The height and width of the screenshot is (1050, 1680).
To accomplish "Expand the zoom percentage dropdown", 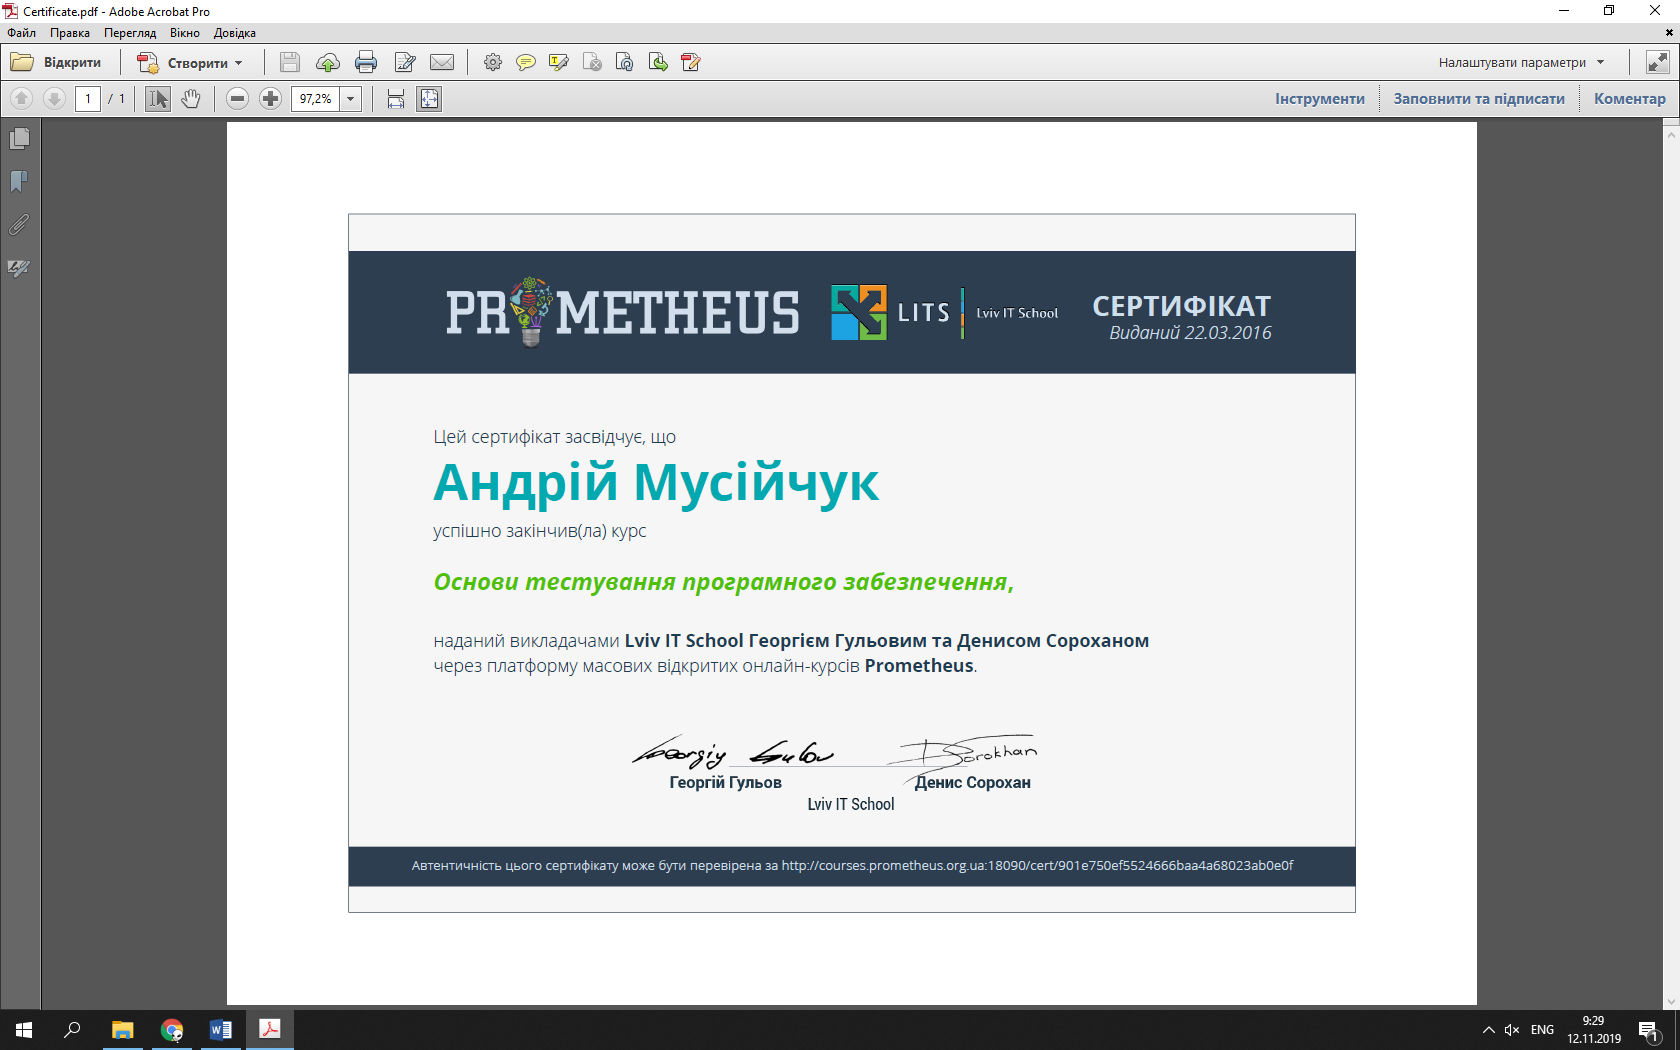I will tap(351, 99).
